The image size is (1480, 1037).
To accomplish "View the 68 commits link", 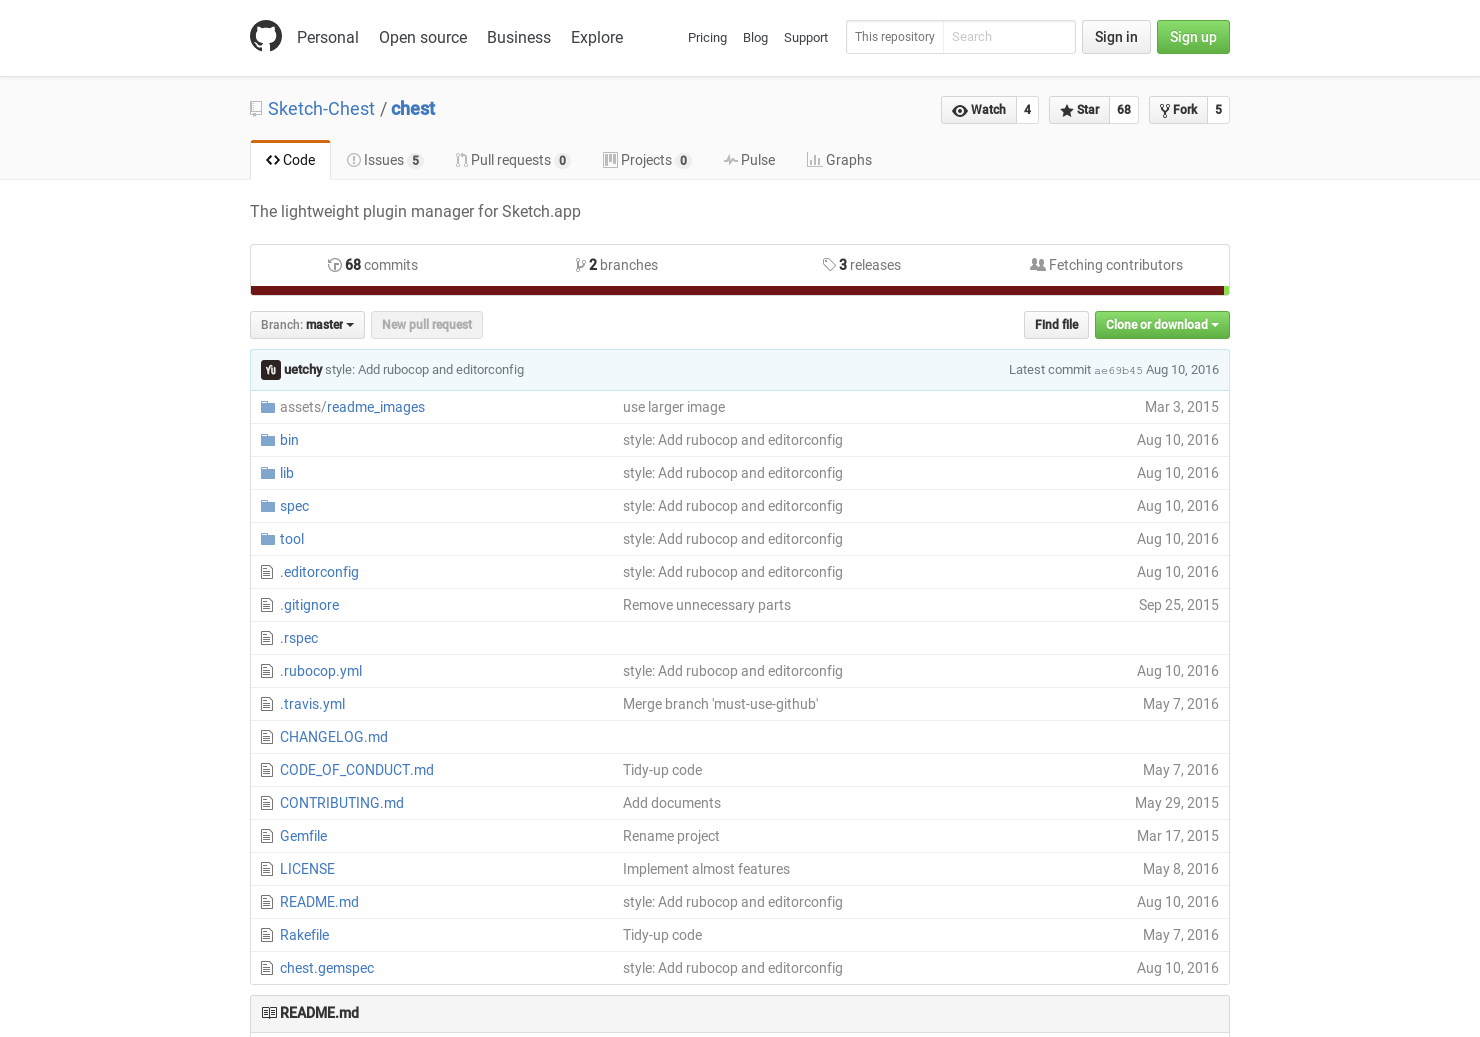I will [373, 265].
